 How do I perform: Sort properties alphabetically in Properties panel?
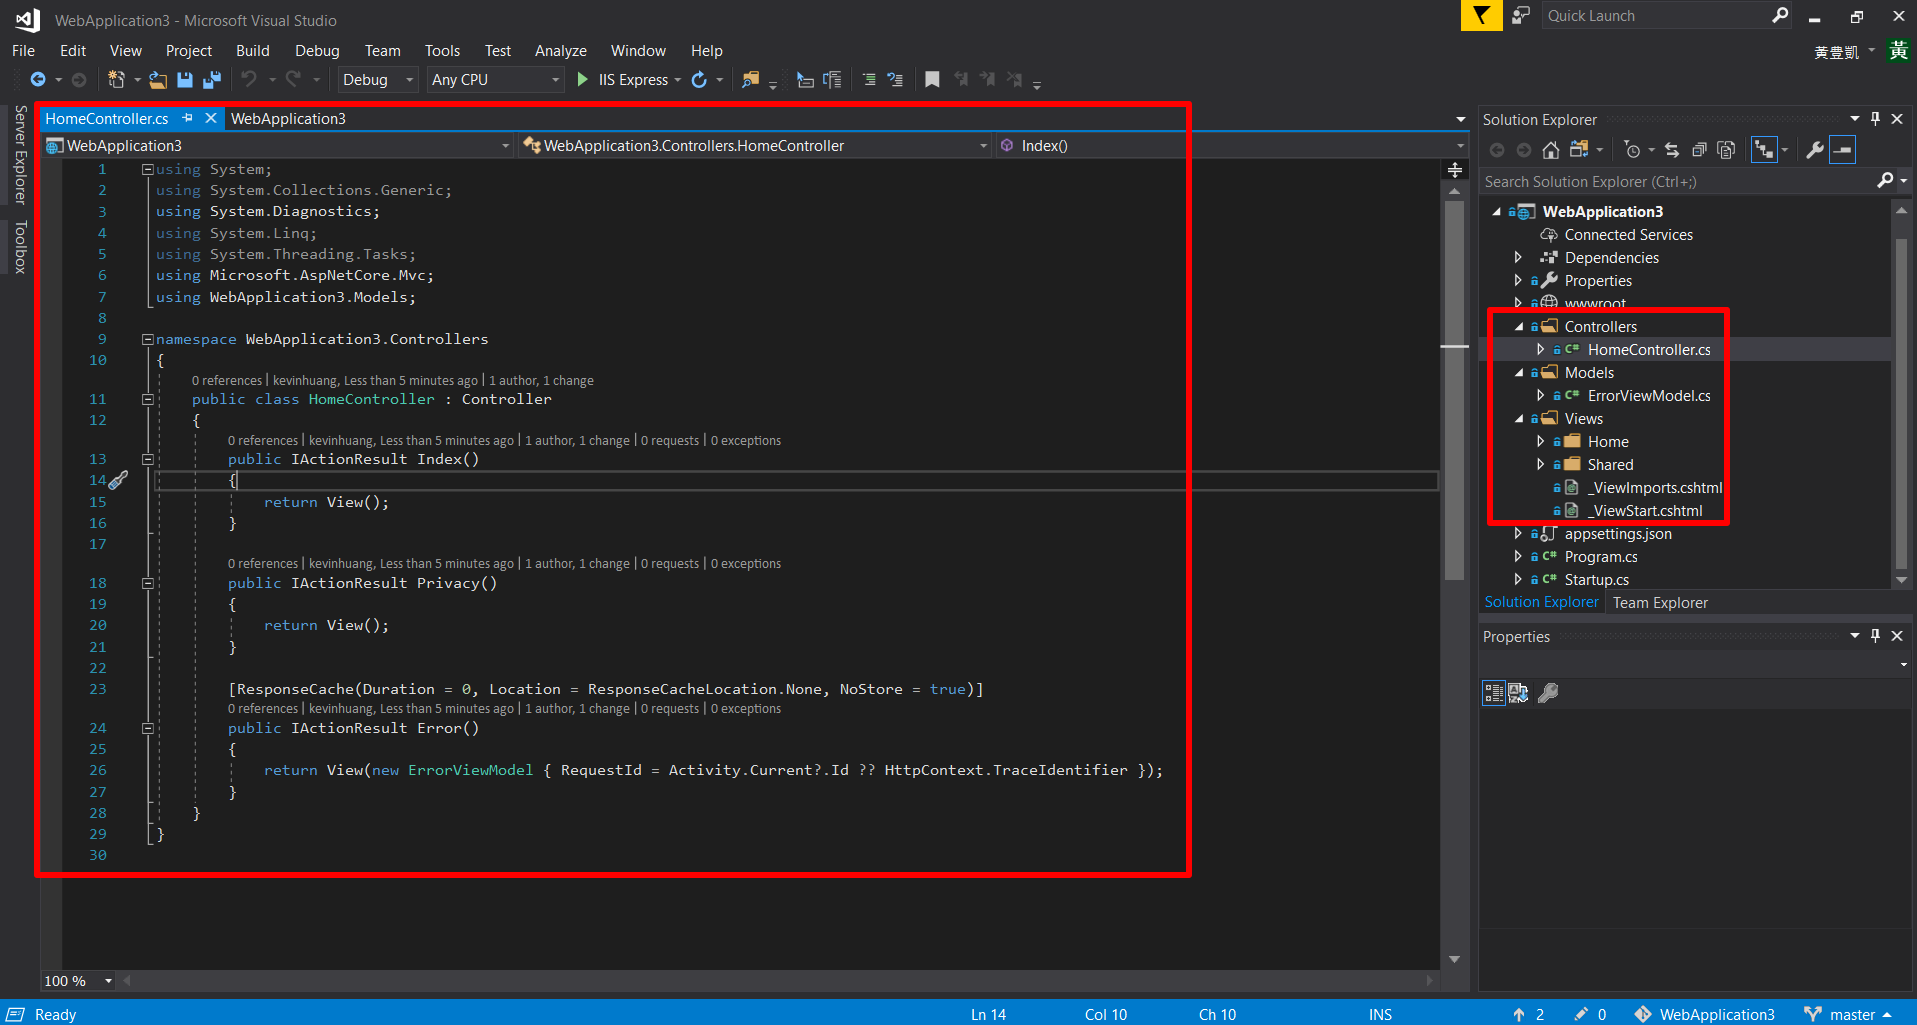(1518, 693)
